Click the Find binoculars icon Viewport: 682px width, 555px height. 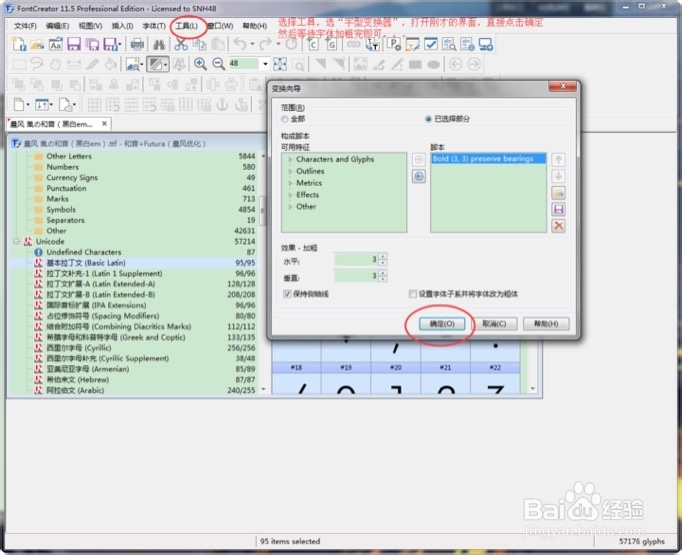coord(159,44)
